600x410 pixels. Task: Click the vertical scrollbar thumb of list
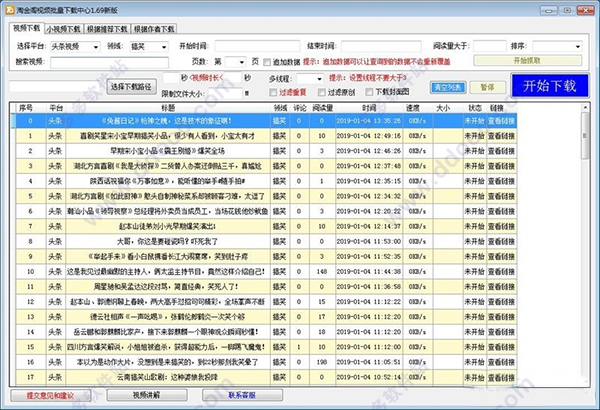click(x=585, y=136)
